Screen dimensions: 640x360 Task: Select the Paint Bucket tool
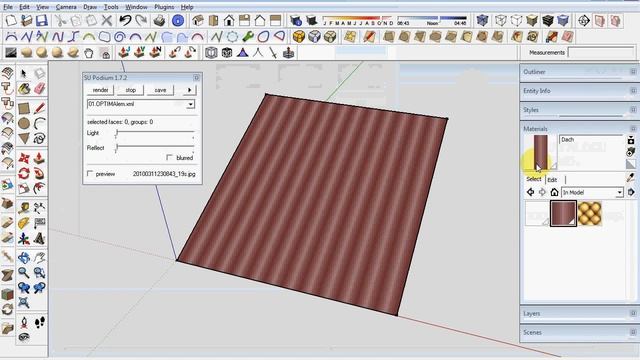click(x=24, y=88)
